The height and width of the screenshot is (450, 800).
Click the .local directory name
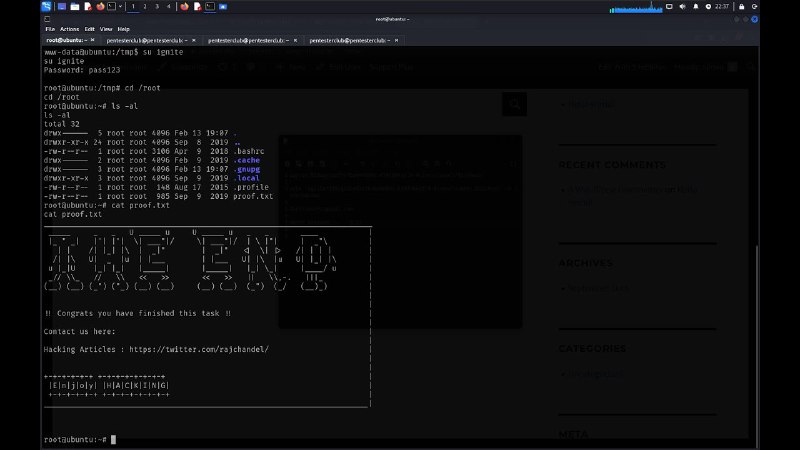coord(247,178)
